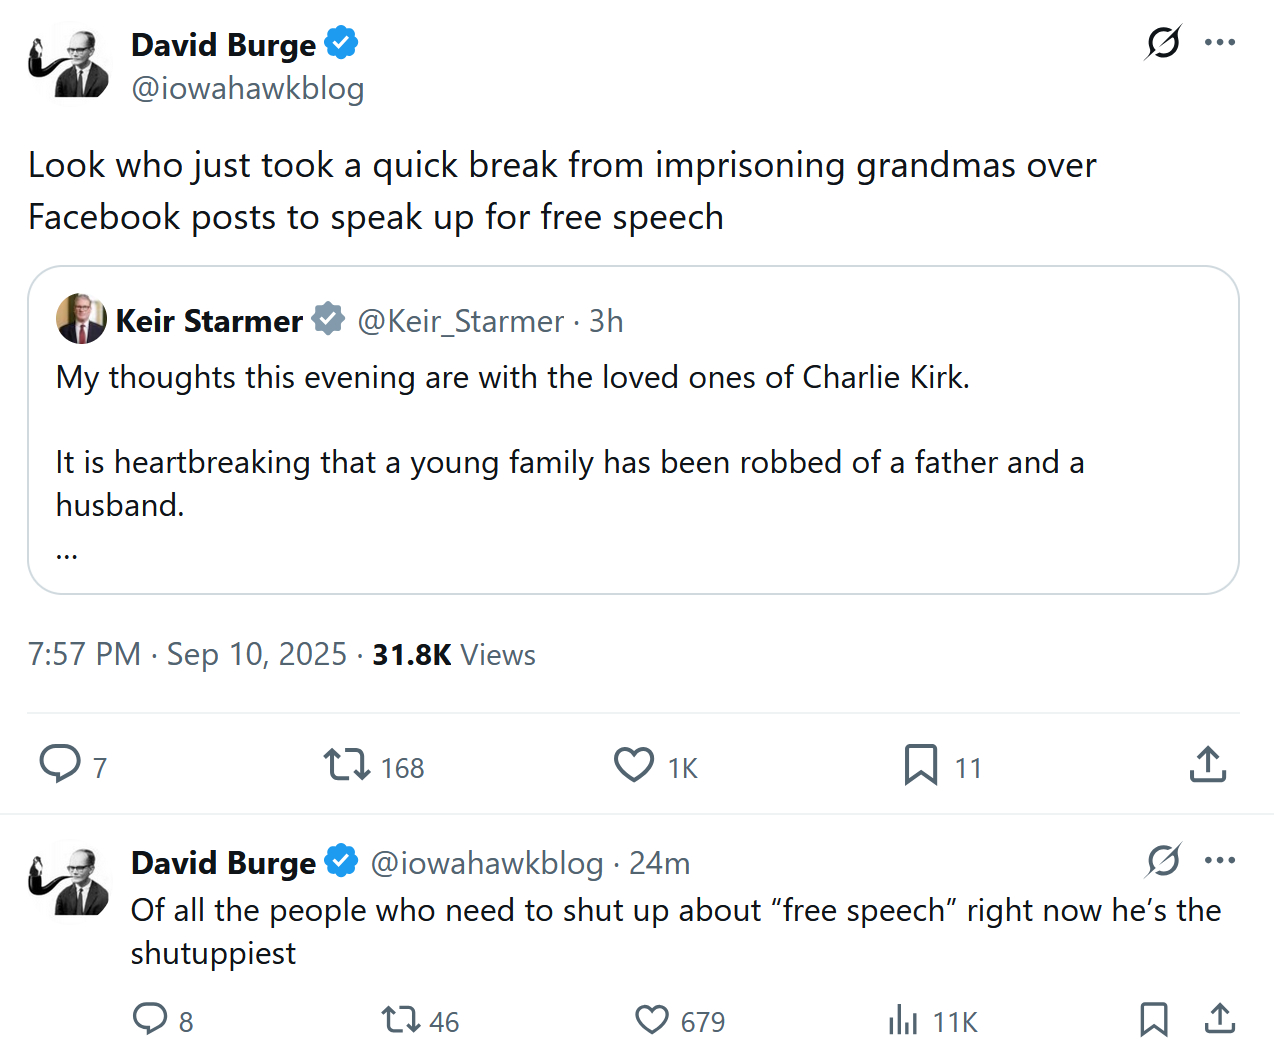Reply to the 'shutuppiest' post

point(150,1019)
